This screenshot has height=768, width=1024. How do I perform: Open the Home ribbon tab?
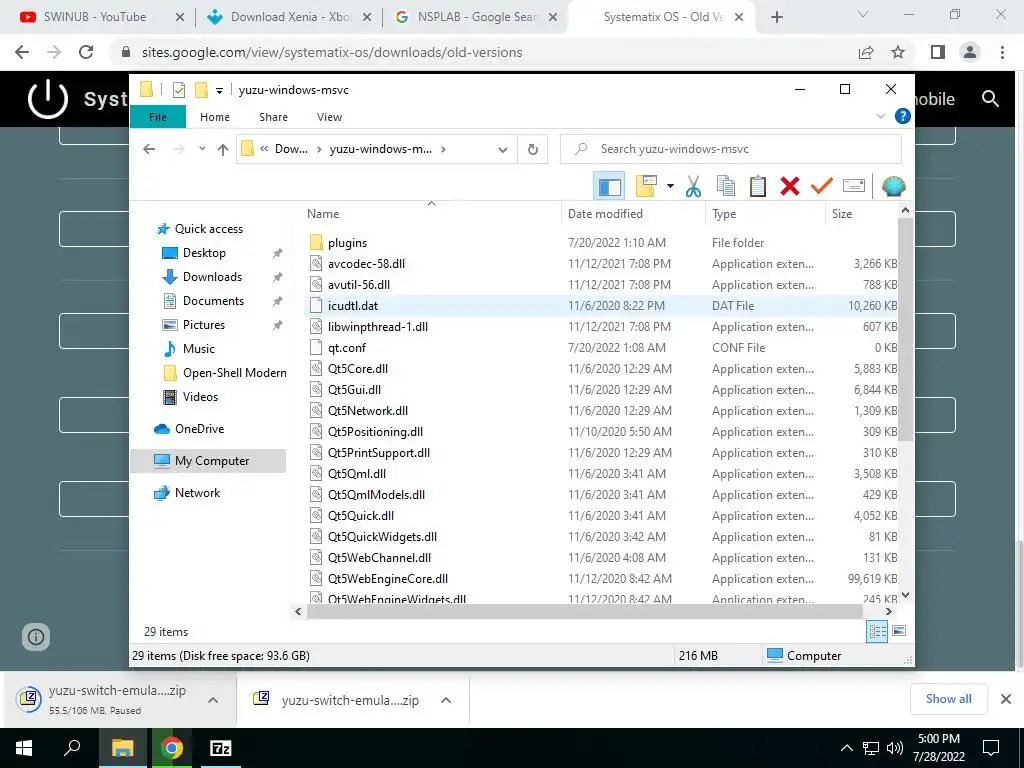(215, 117)
